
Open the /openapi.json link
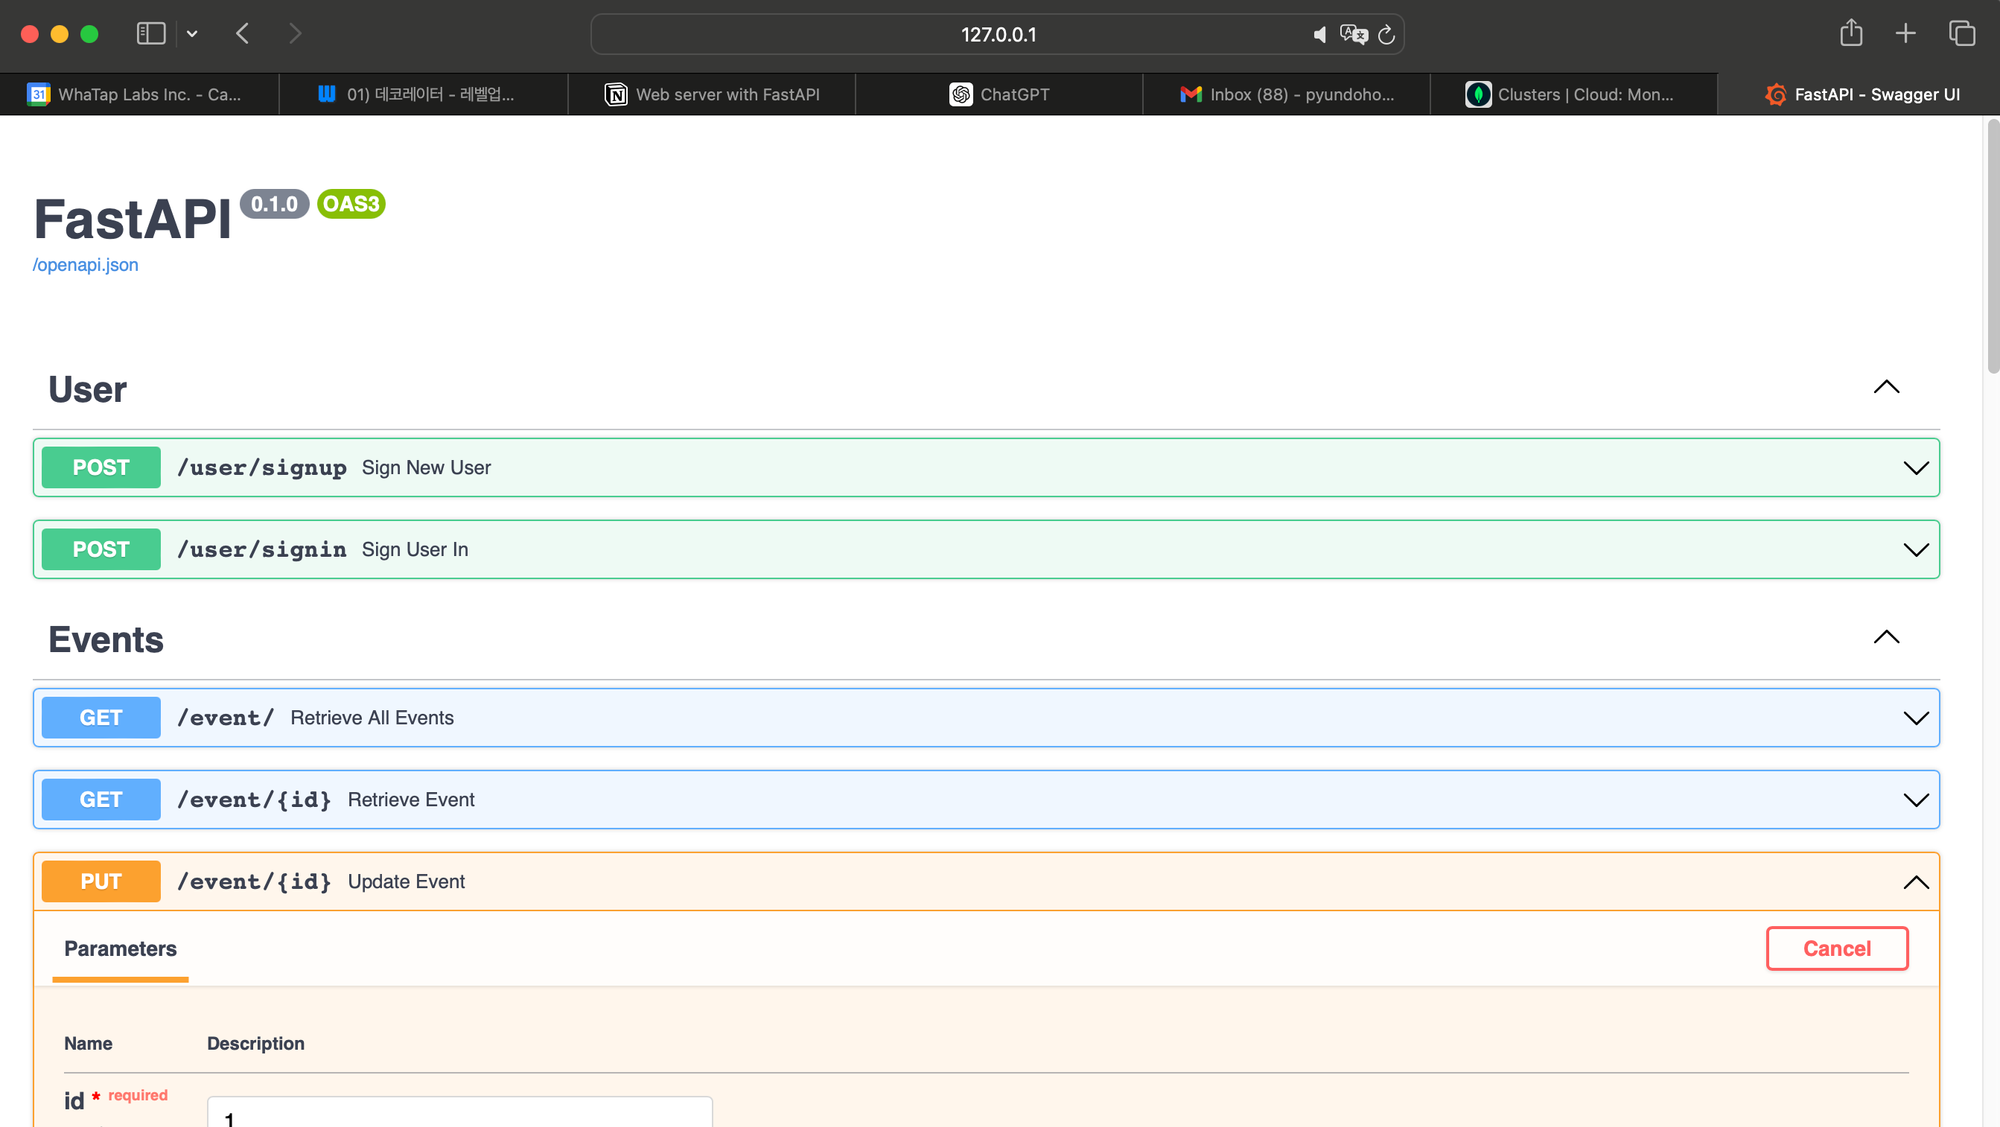point(86,265)
